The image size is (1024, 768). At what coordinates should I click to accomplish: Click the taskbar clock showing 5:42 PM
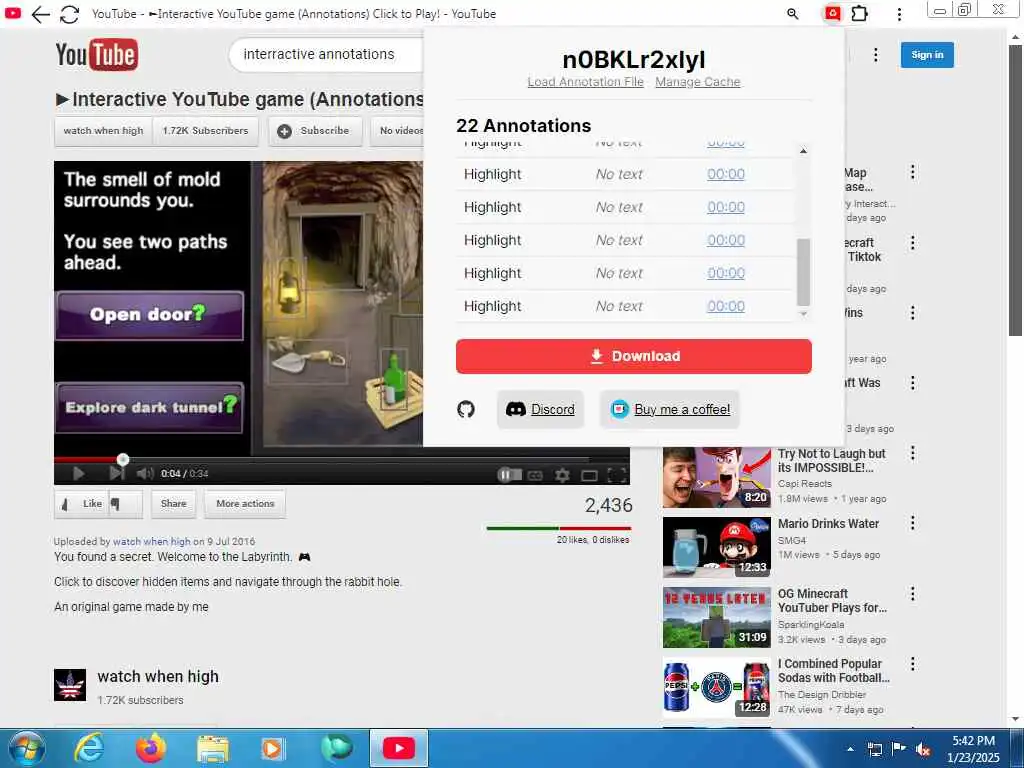pyautogui.click(x=973, y=749)
